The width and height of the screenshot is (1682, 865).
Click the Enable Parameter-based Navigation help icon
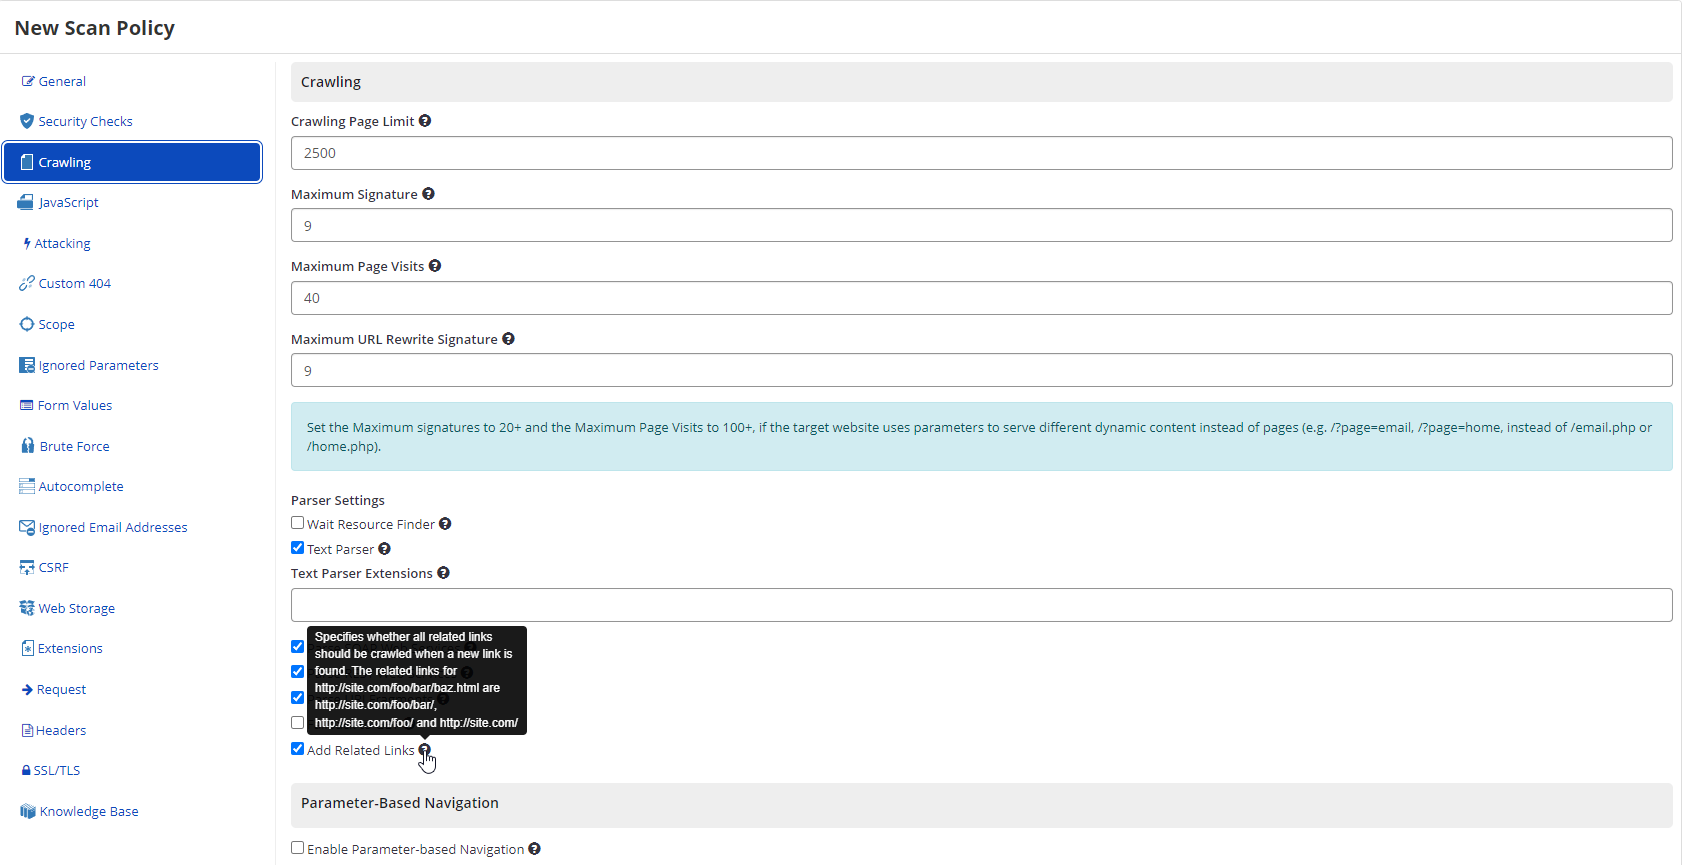coord(534,849)
